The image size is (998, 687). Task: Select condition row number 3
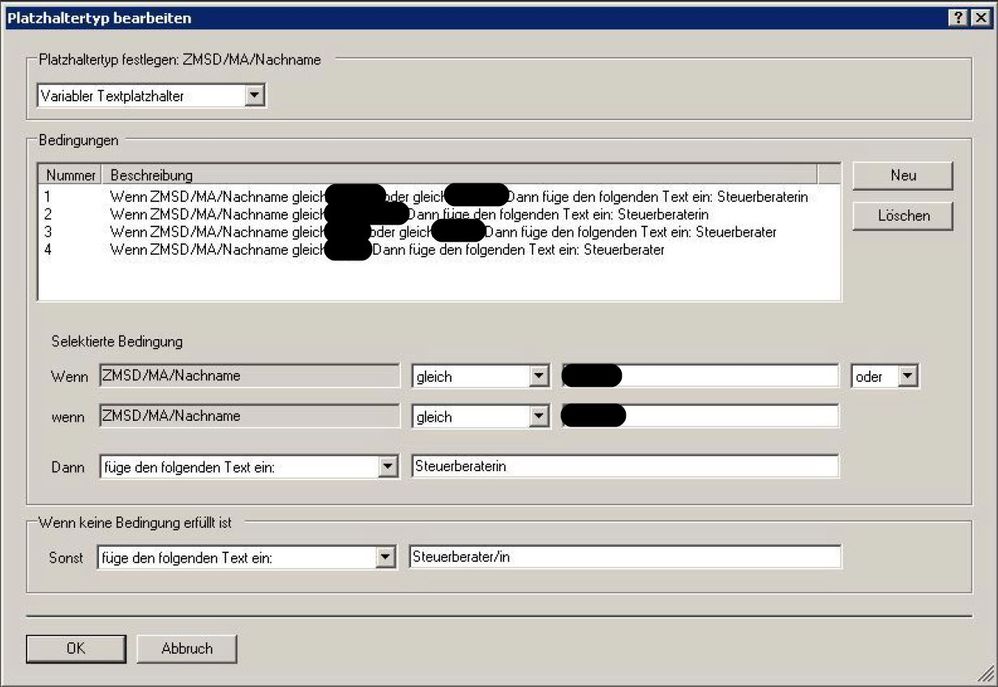coord(439,232)
